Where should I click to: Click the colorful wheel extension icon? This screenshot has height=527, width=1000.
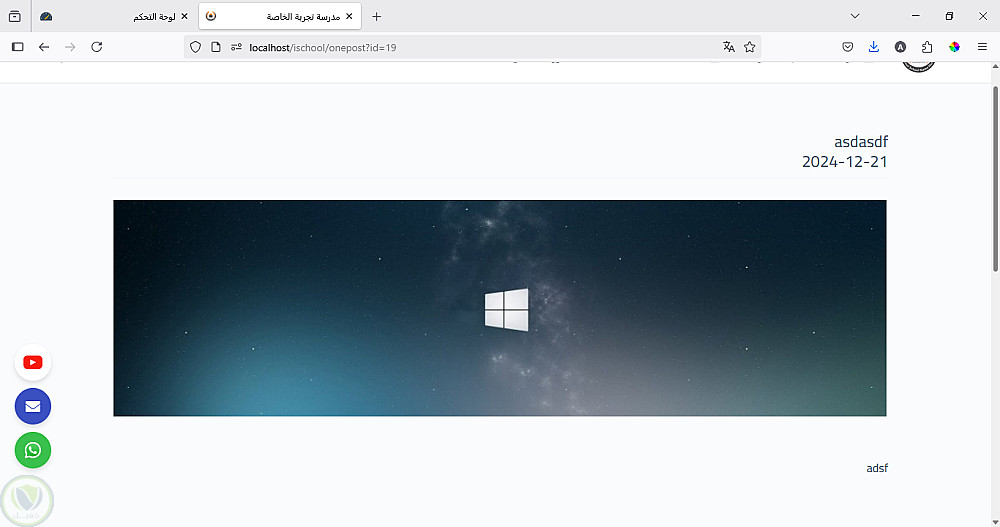tap(954, 47)
